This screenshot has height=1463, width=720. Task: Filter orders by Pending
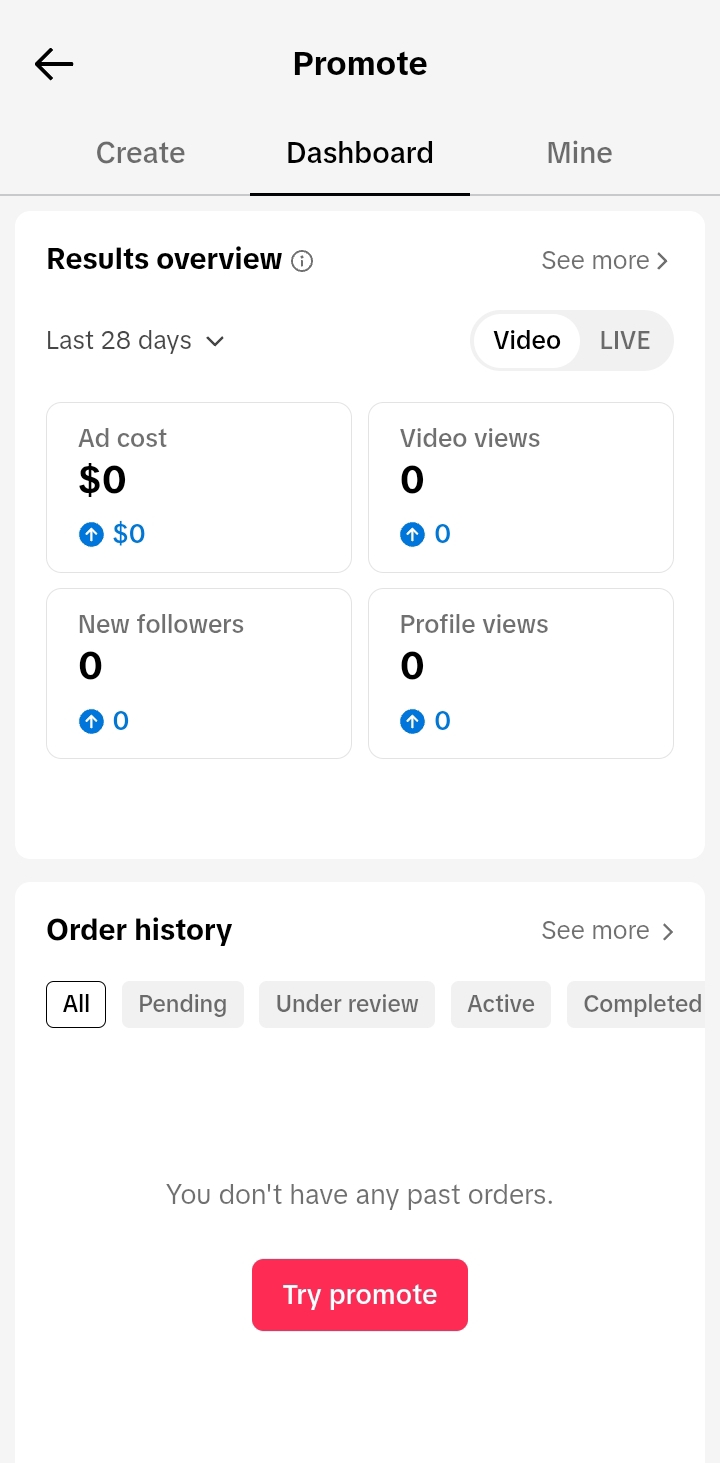183,1004
